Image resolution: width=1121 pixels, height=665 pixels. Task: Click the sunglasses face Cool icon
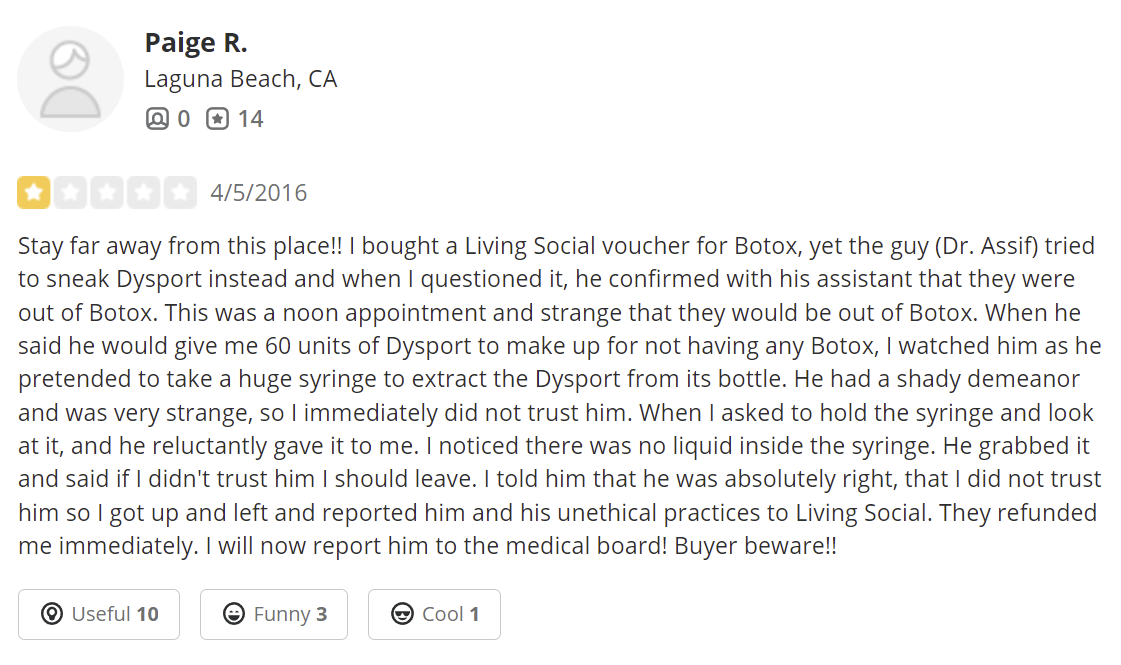pyautogui.click(x=402, y=614)
